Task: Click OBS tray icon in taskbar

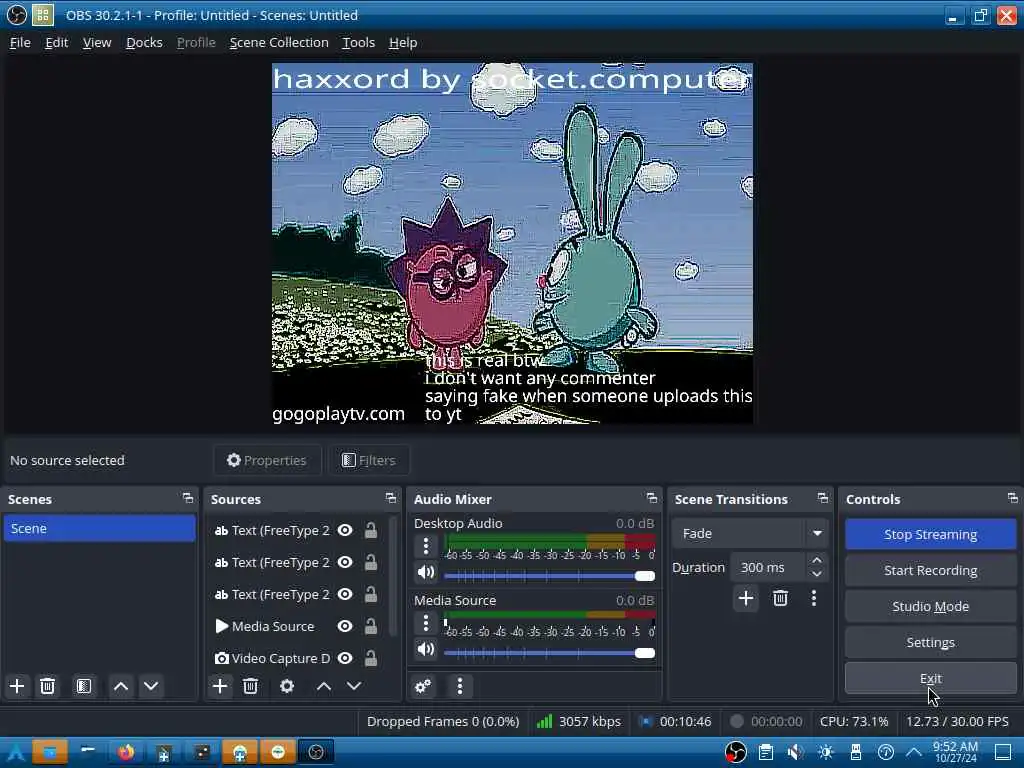Action: (736, 752)
